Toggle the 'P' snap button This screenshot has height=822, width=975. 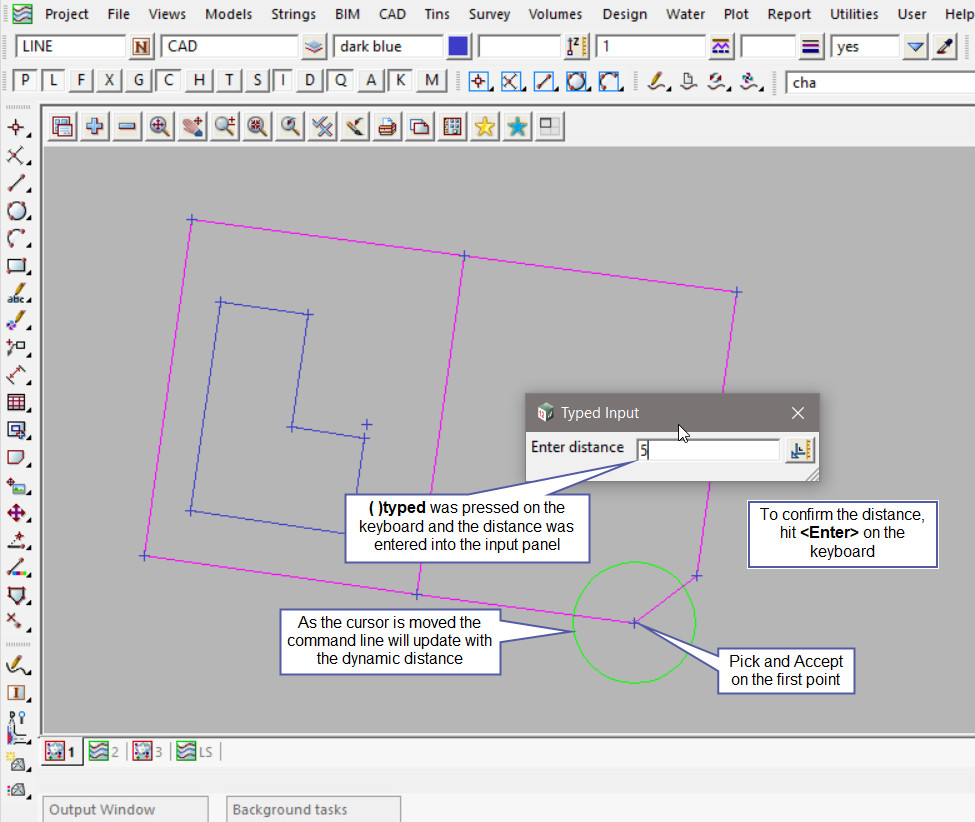(25, 81)
